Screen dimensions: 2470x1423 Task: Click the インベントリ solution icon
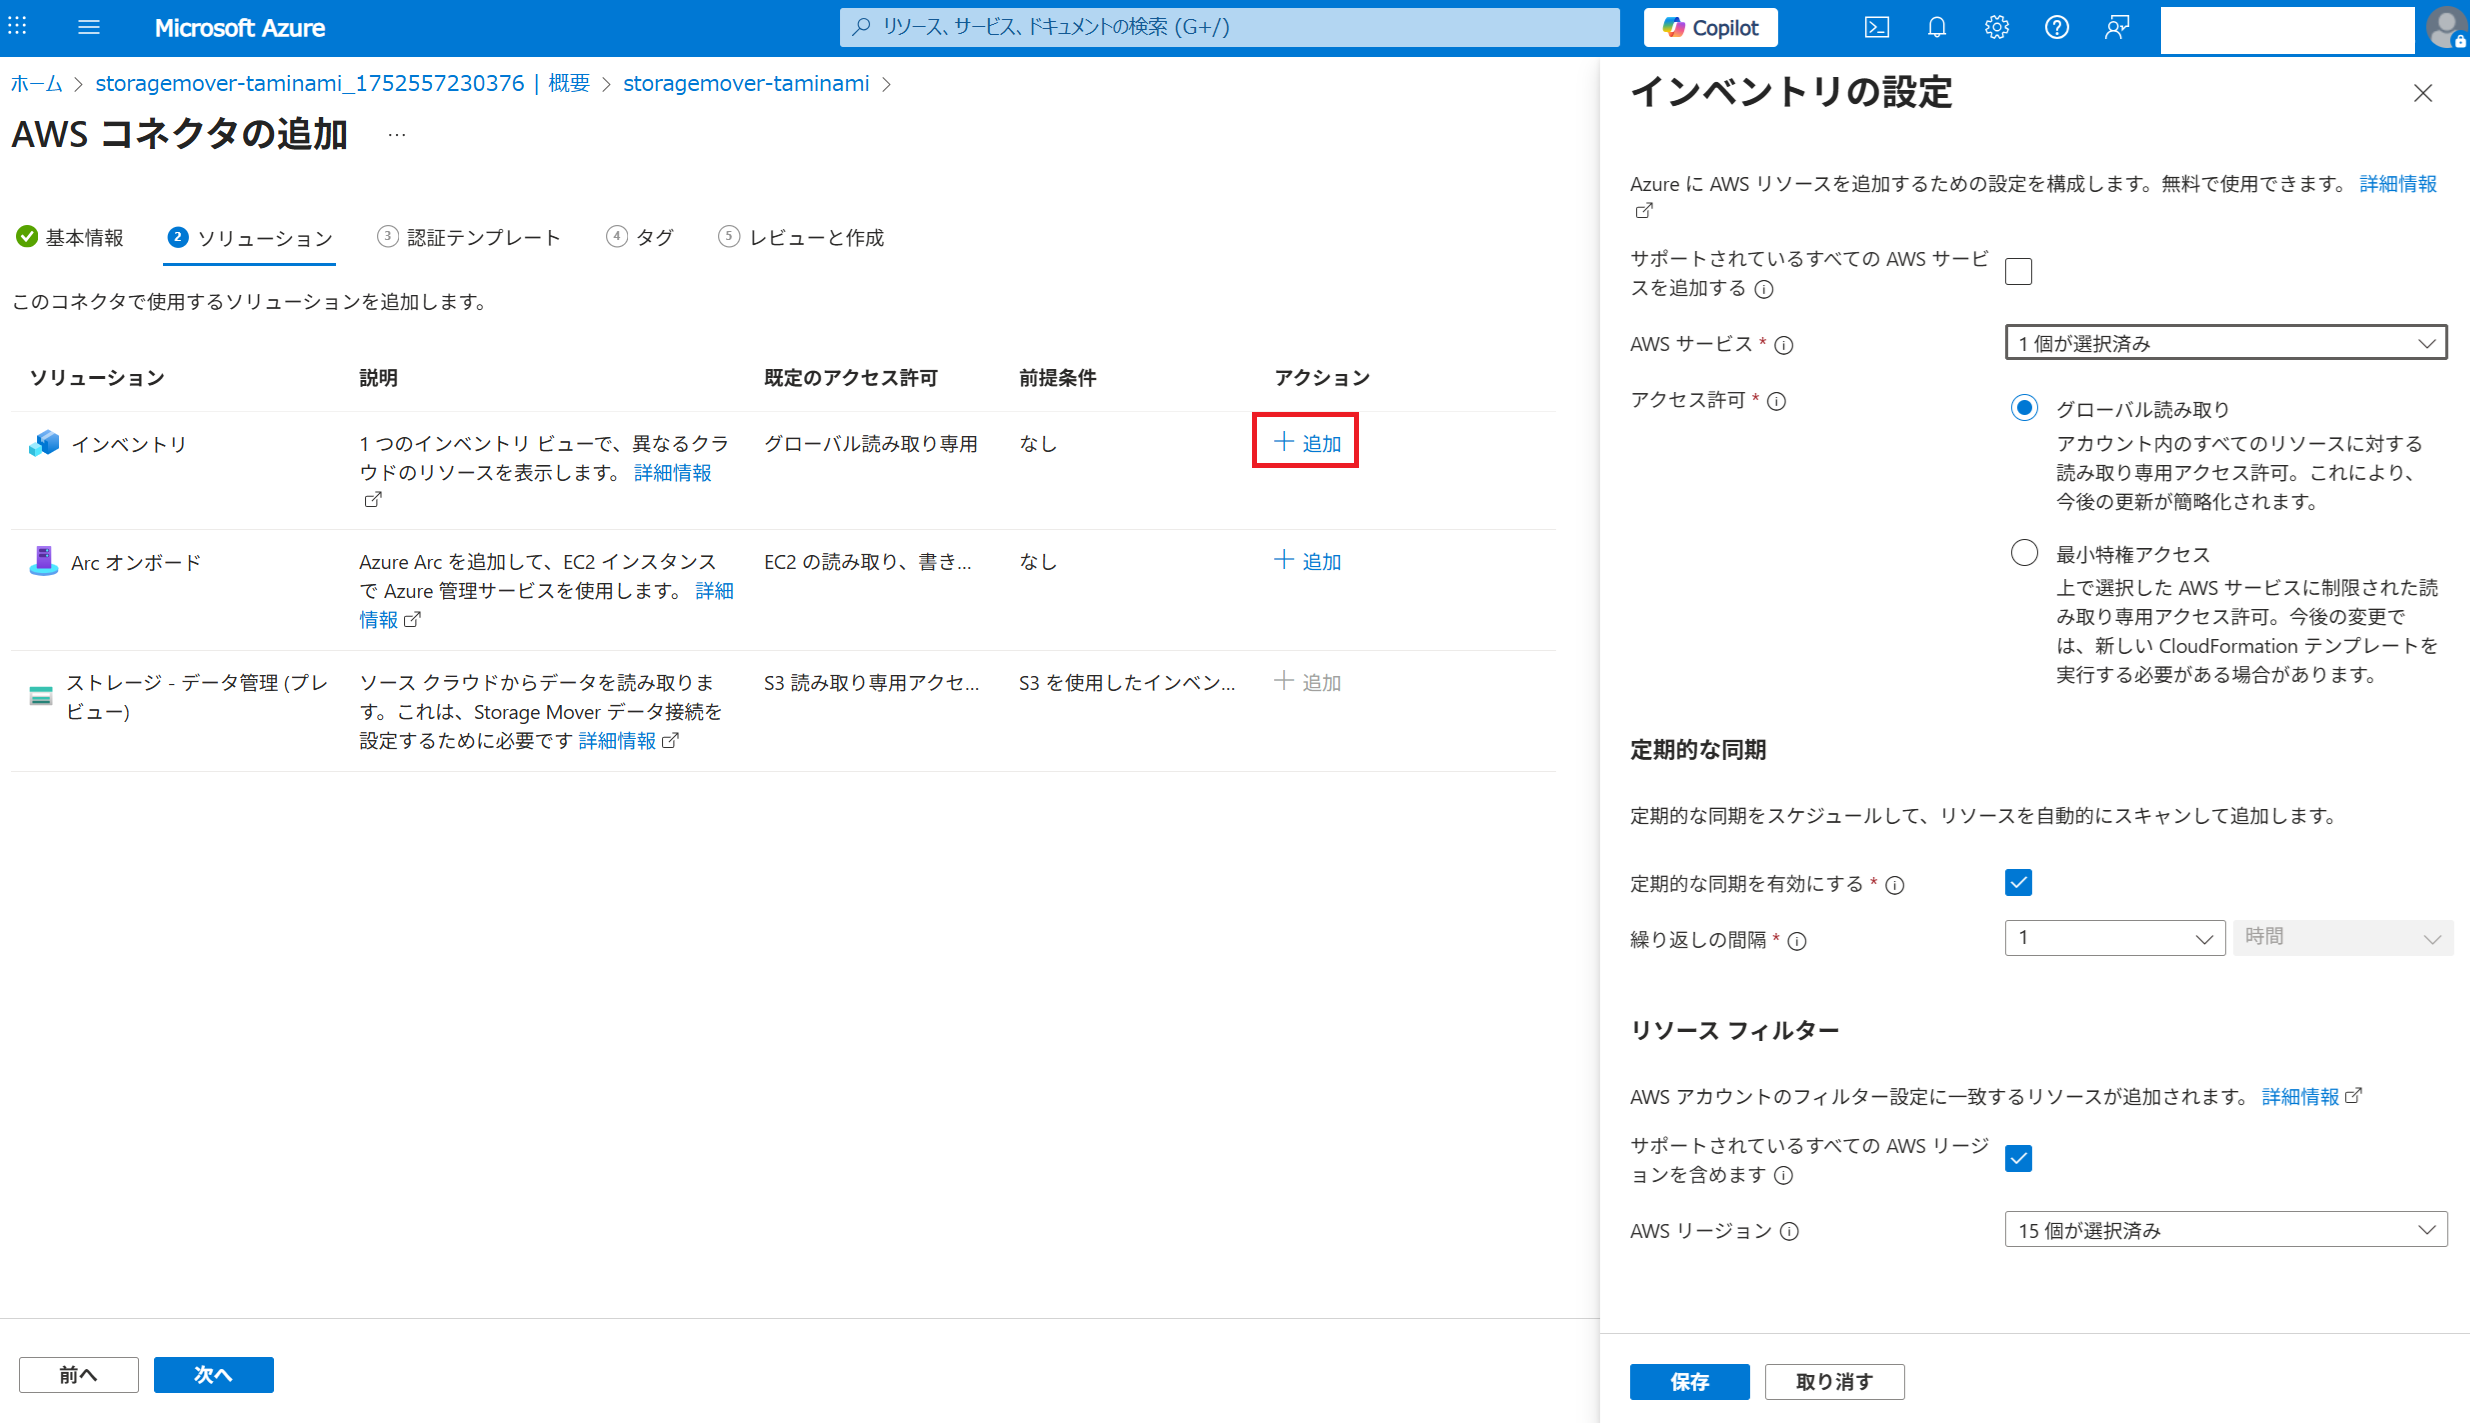[x=44, y=443]
